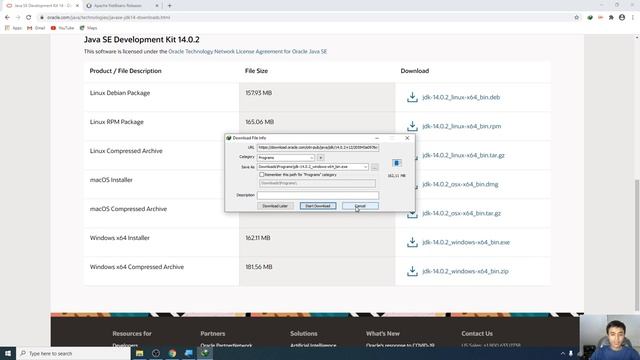Open the jdk-14.0.2_linux-x64_bin.tar.gz link
Image resolution: width=640 pixels, height=360 pixels.
coord(463,155)
